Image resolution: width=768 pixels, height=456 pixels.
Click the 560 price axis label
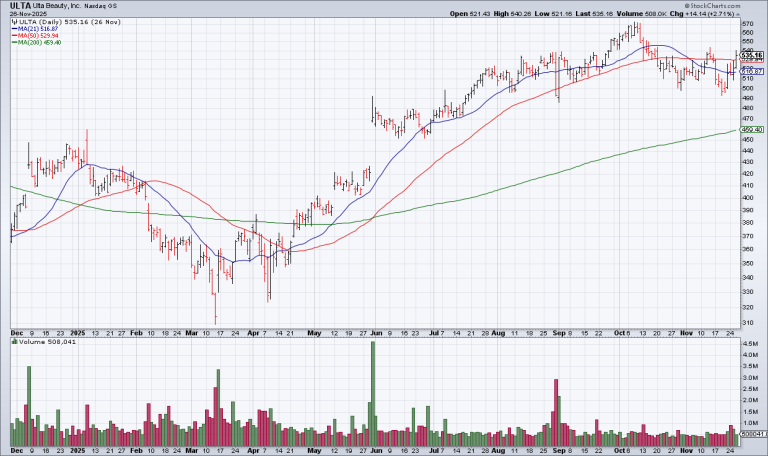coord(748,32)
